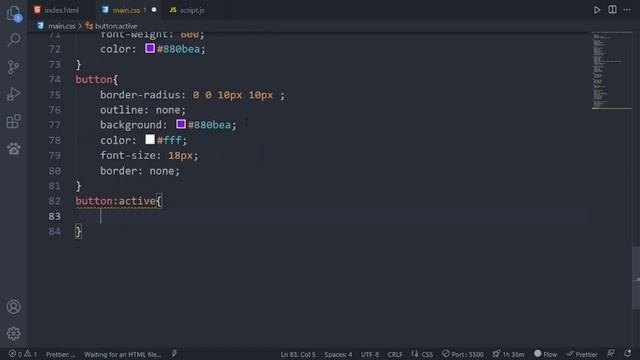The height and width of the screenshot is (360, 640).
Task: Click the 1h 36m time tracker status
Action: pyautogui.click(x=509, y=354)
